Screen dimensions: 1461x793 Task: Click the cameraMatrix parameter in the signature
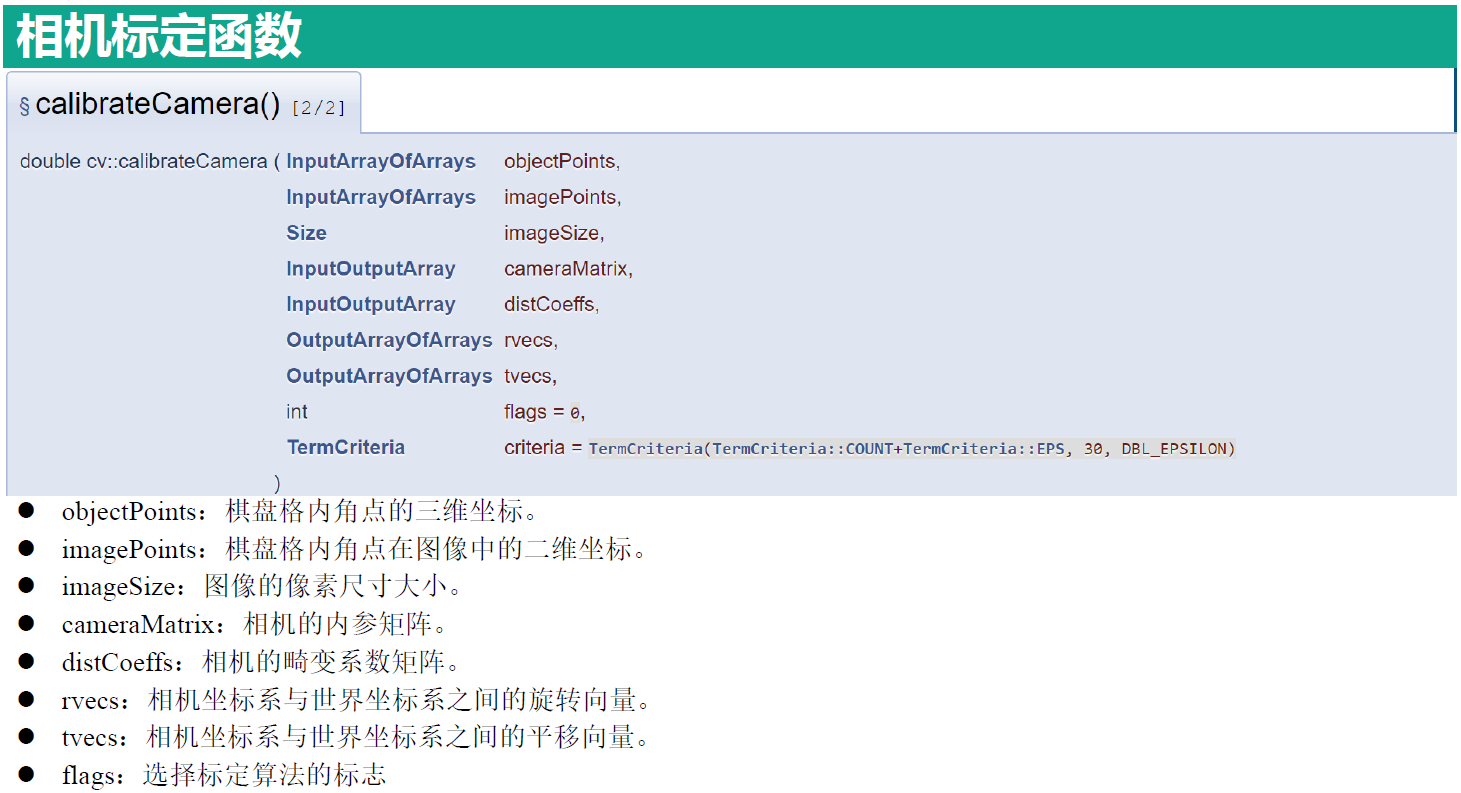[x=568, y=268]
